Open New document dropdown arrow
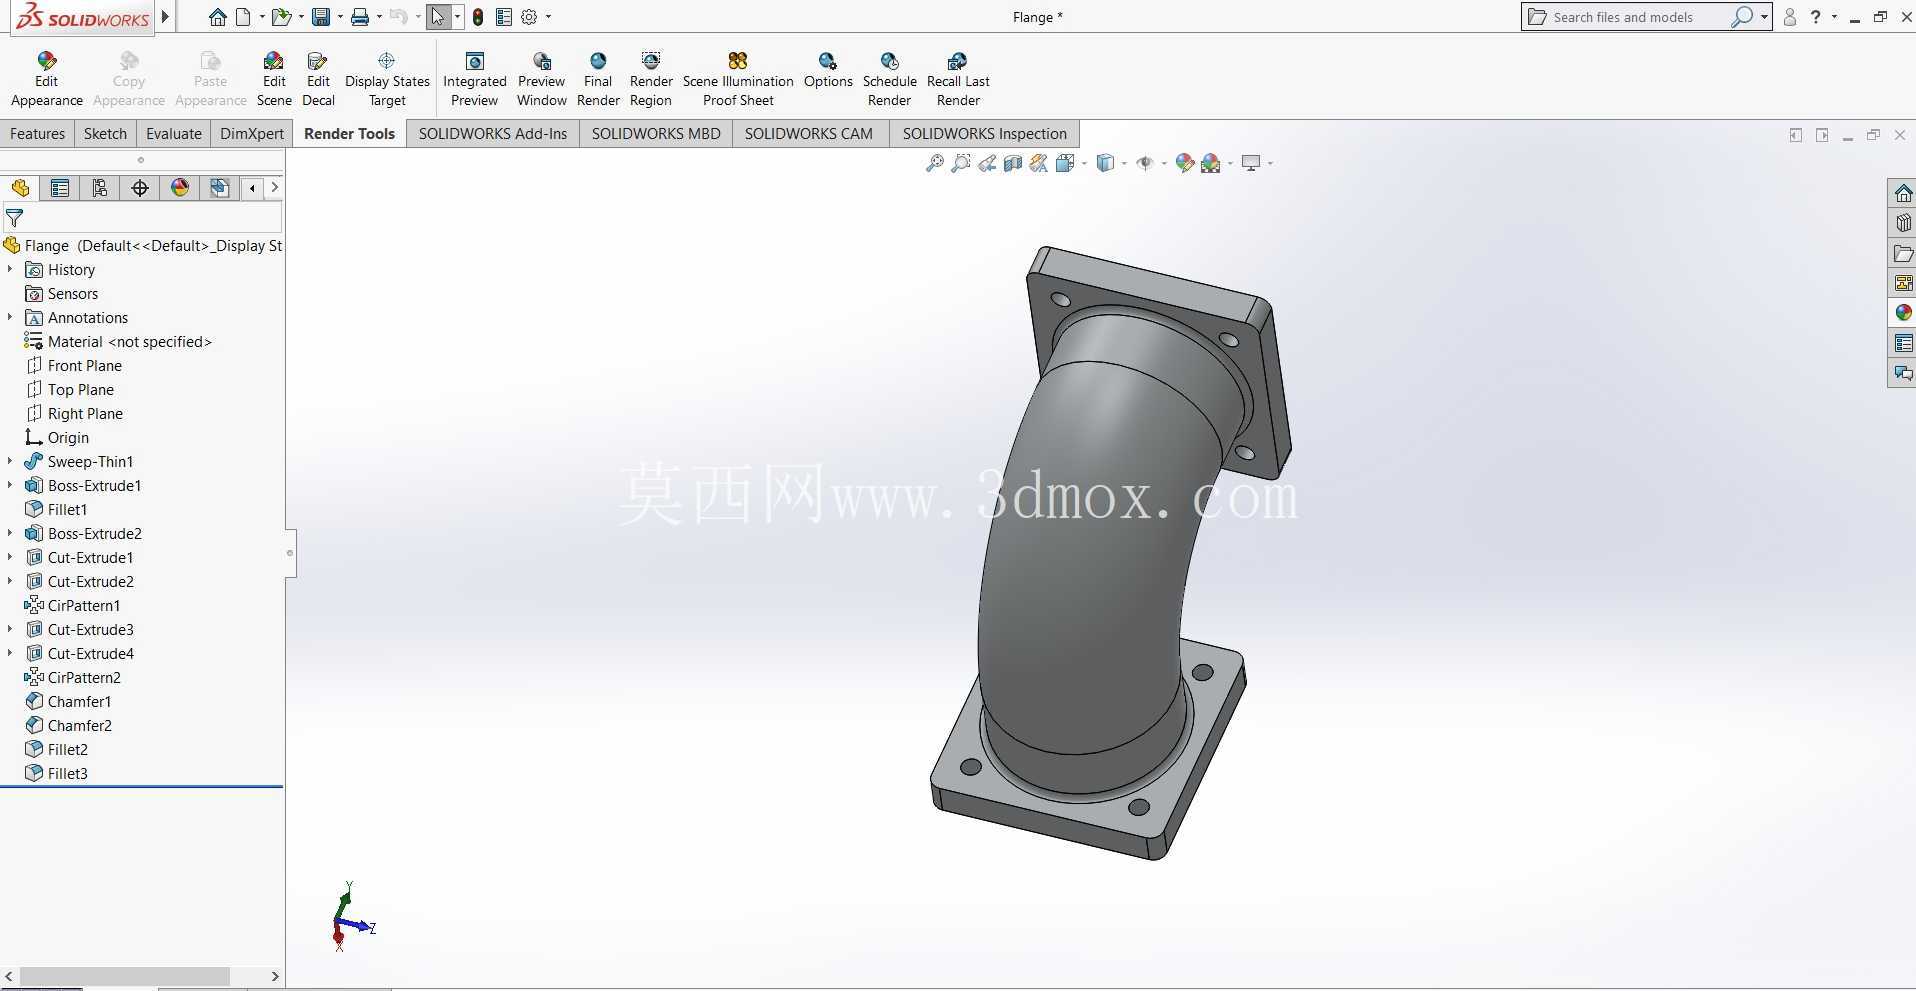Image resolution: width=1916 pixels, height=991 pixels. pyautogui.click(x=262, y=17)
